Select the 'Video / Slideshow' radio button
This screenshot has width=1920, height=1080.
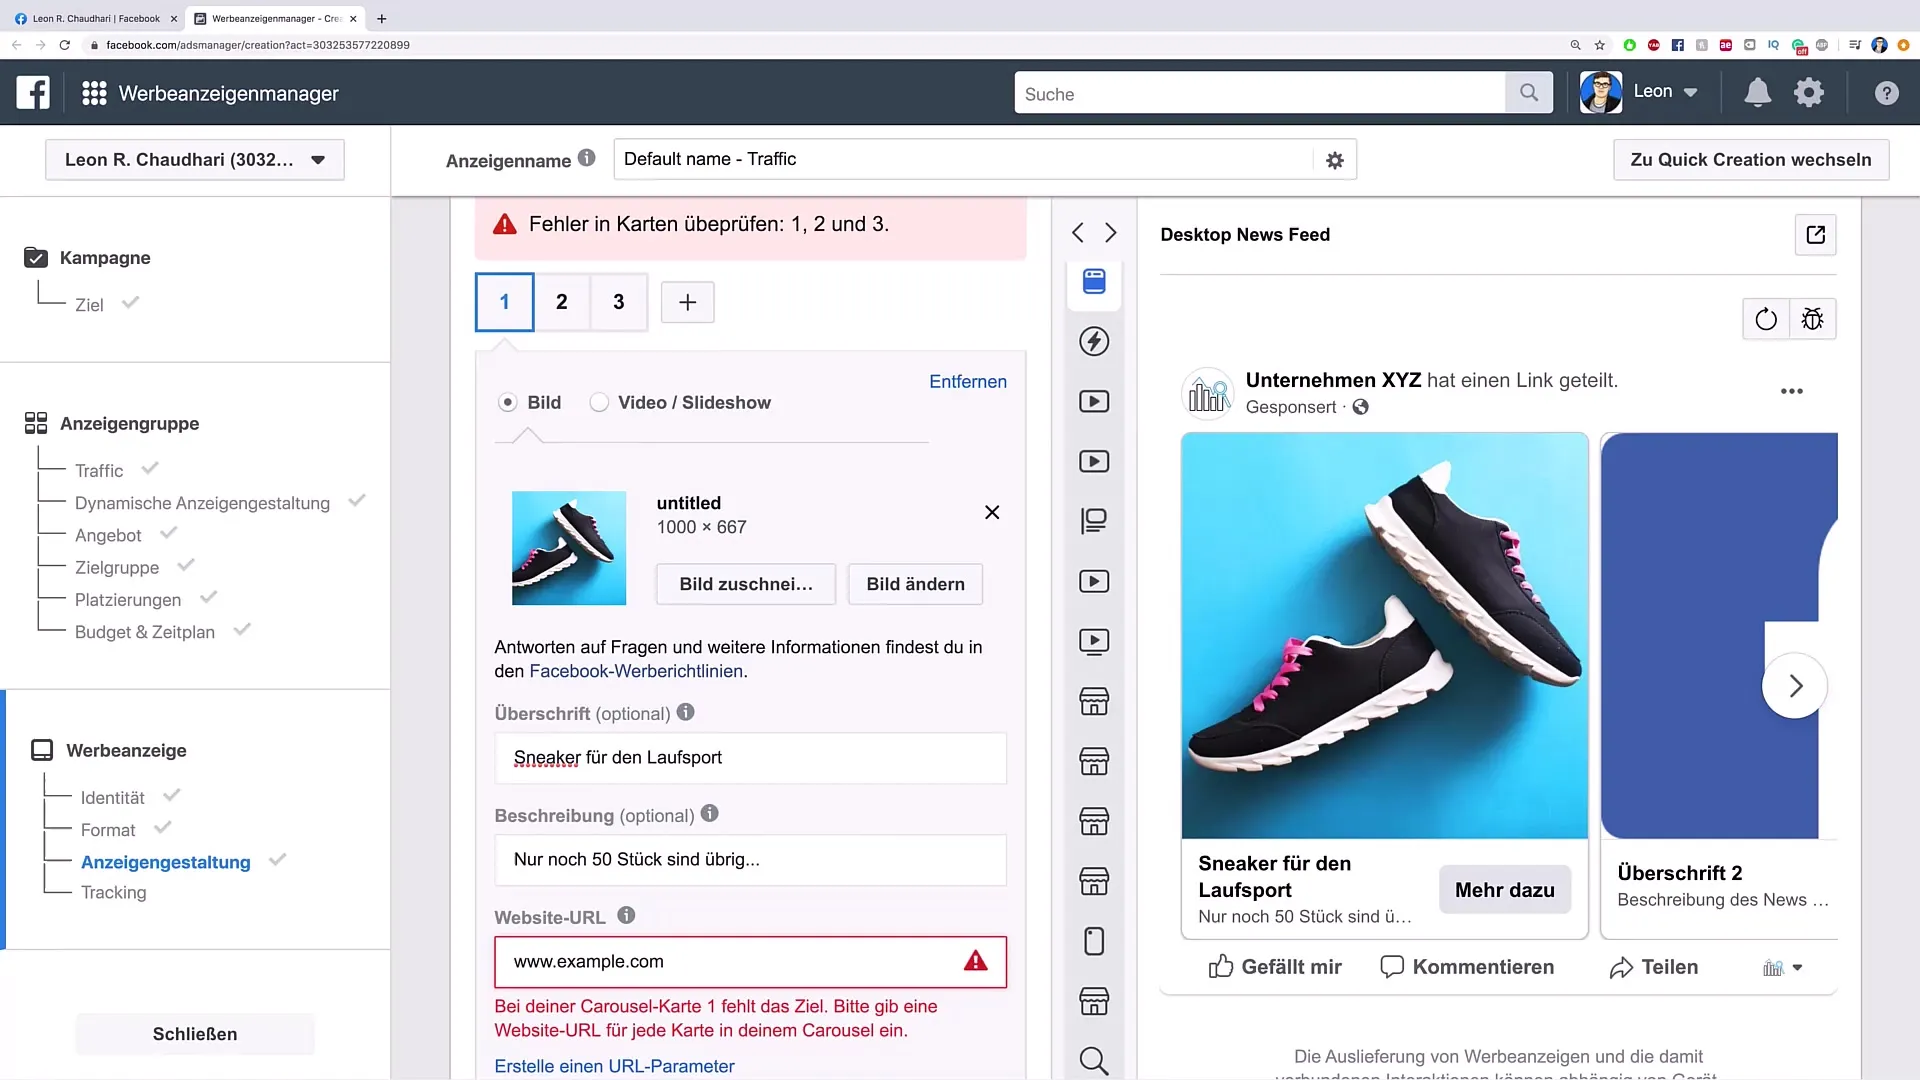point(599,402)
